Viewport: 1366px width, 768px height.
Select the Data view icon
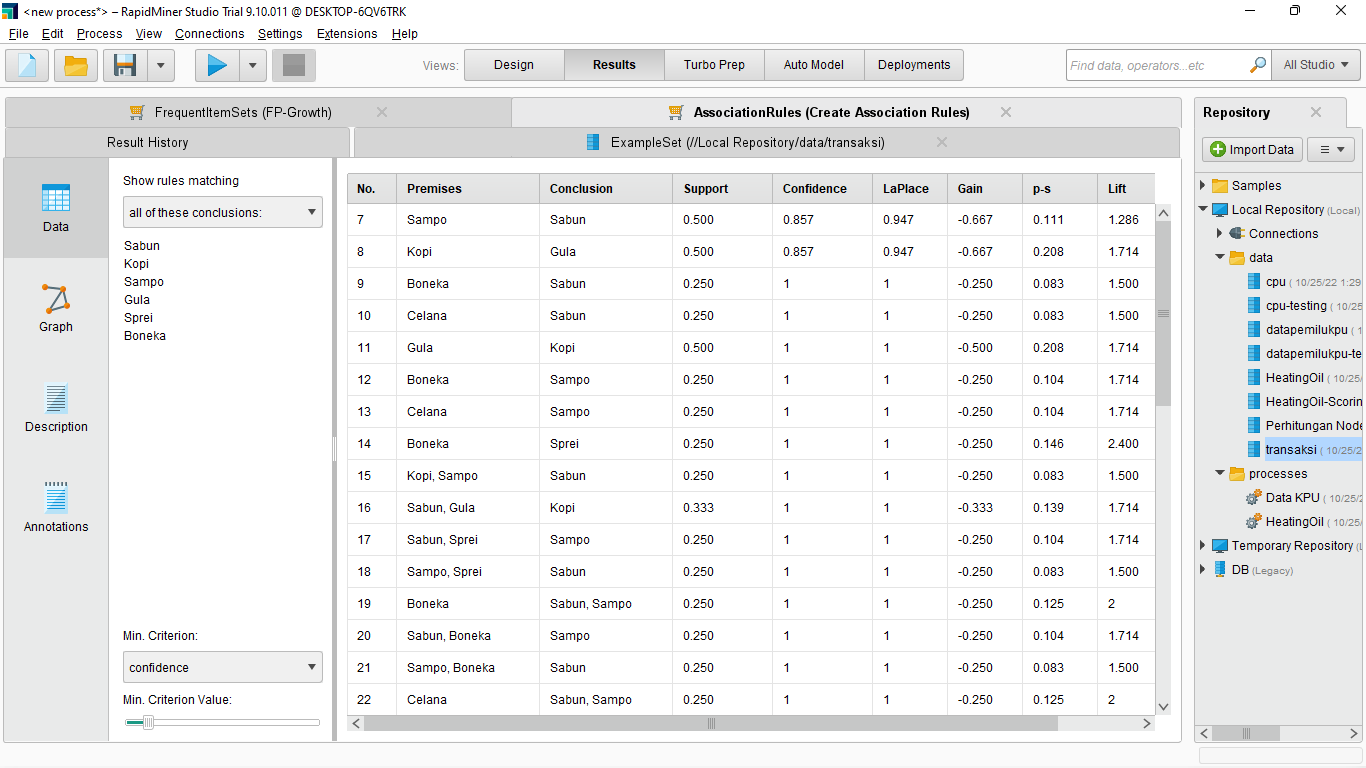55,208
